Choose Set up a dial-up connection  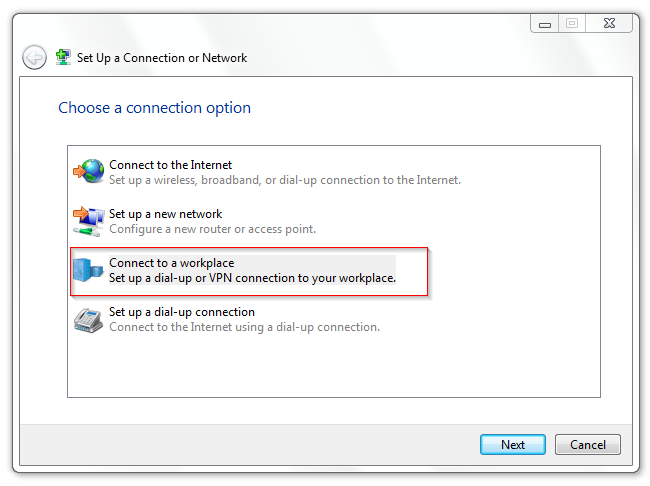[x=182, y=312]
